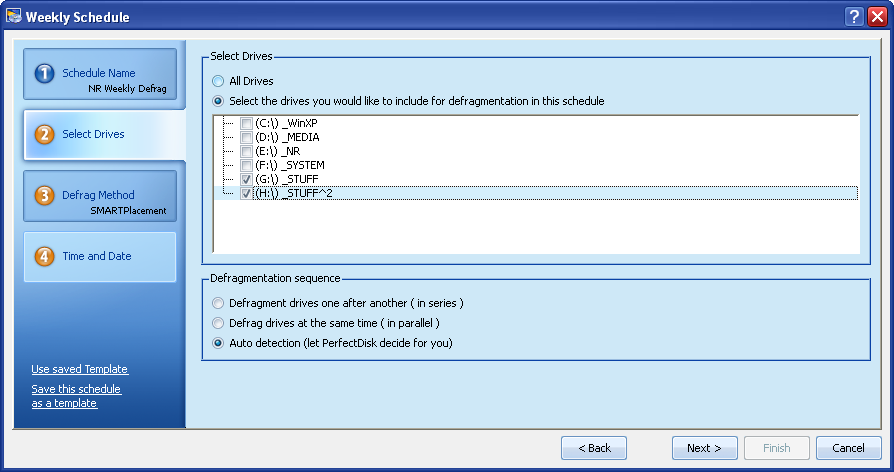
Task: Select Auto detection sequence option
Action: click(218, 343)
